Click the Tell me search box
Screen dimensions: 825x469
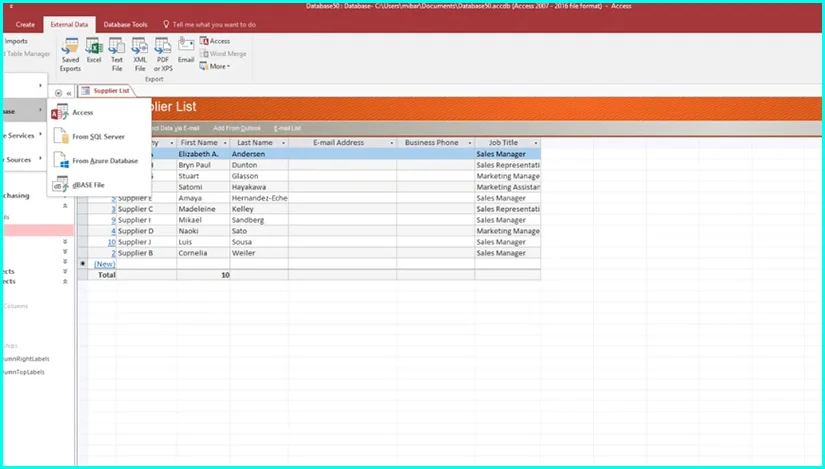click(213, 24)
